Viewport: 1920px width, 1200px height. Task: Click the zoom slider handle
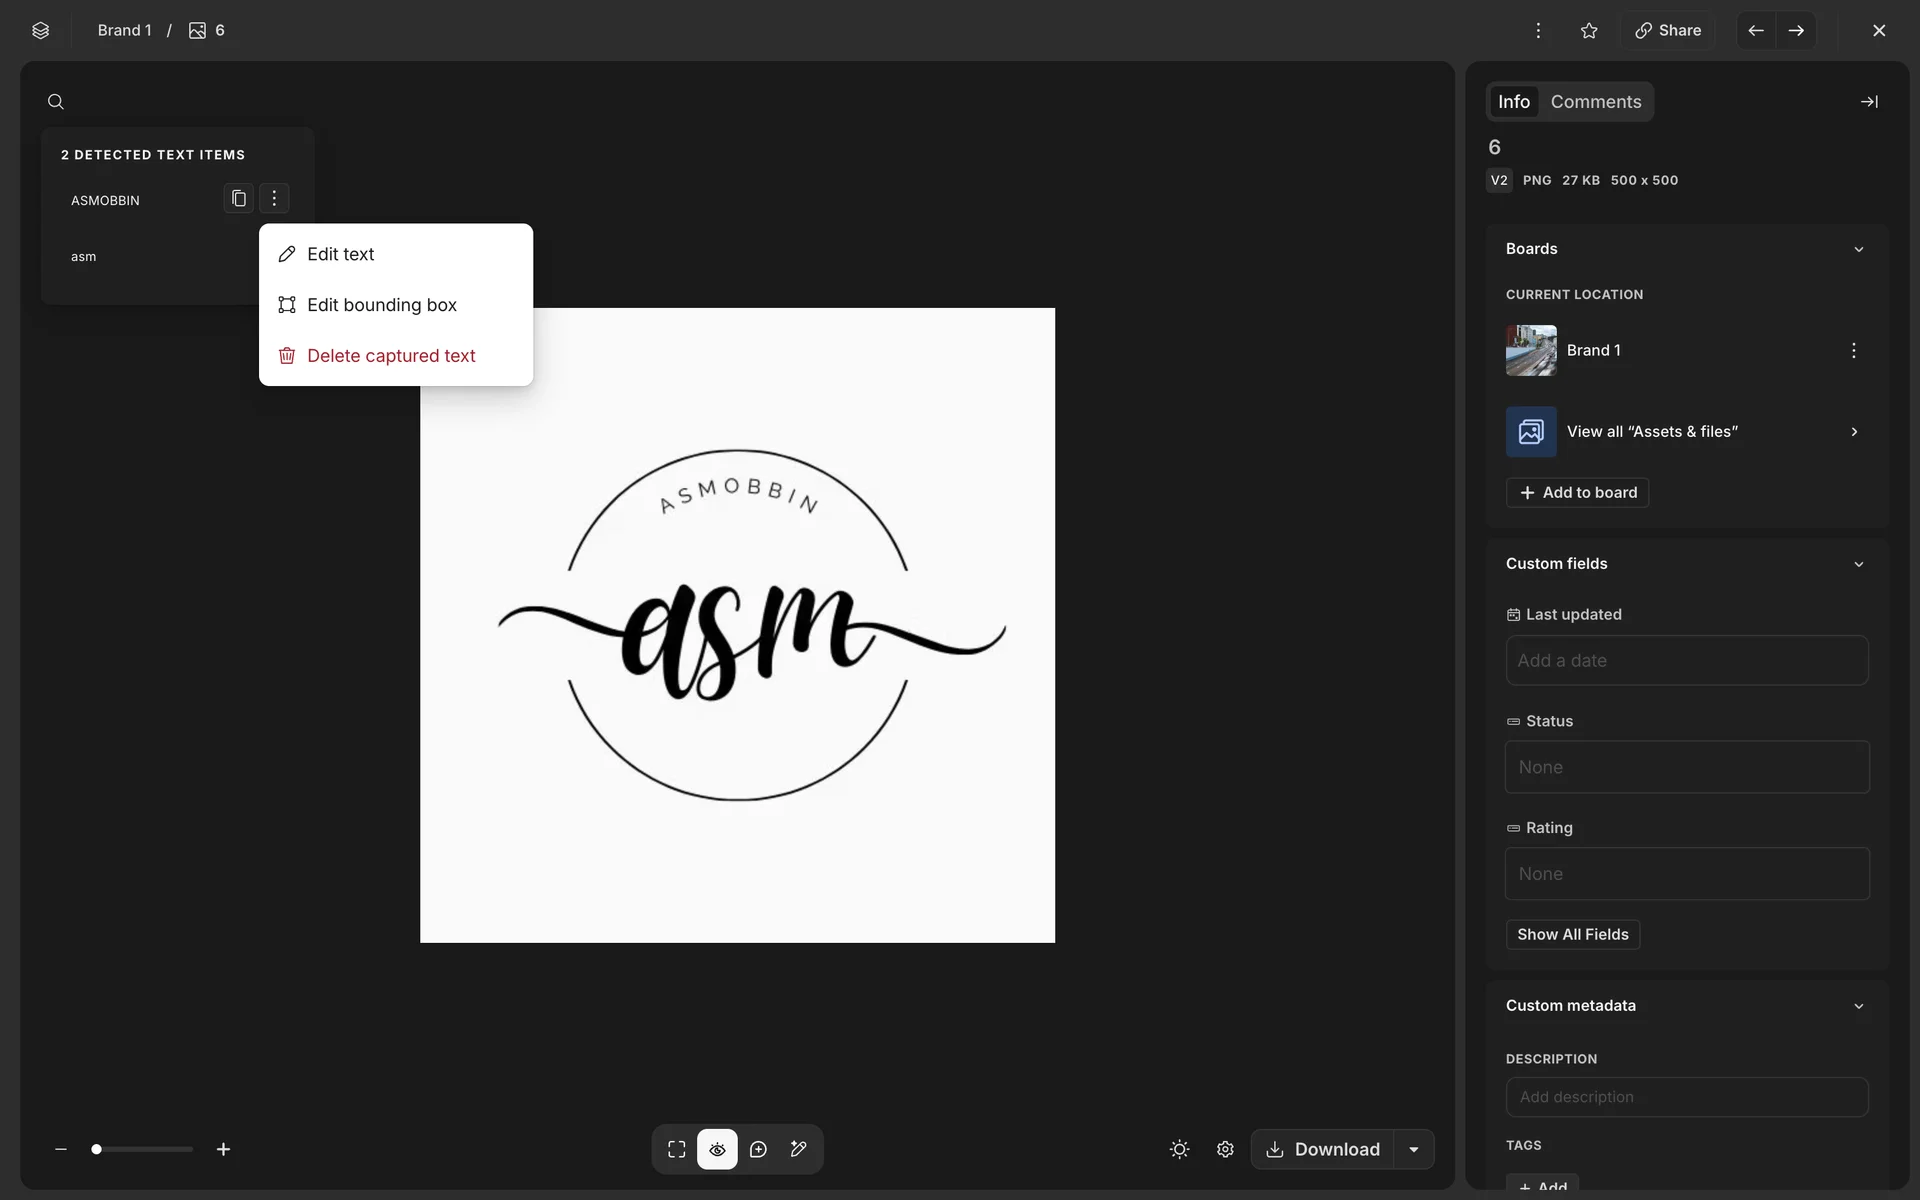(x=96, y=1149)
